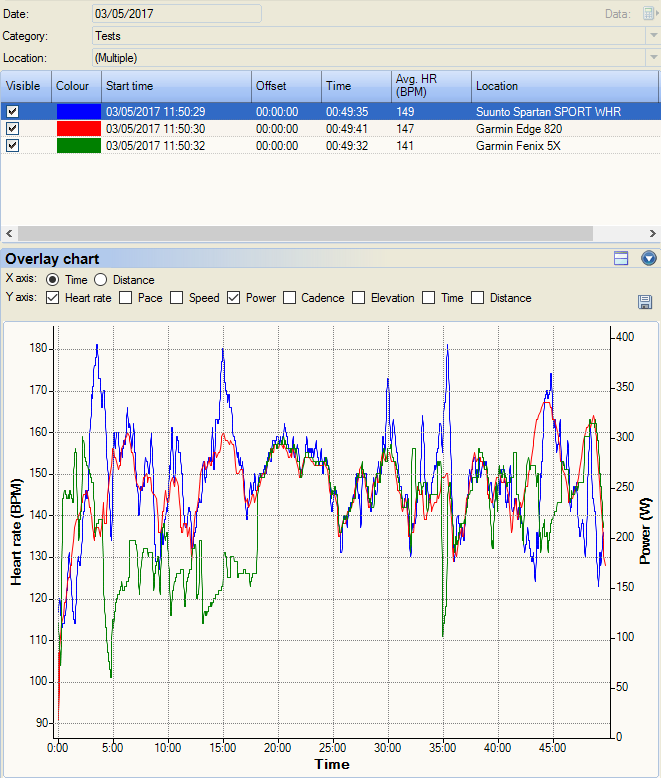This screenshot has height=778, width=661.
Task: Toggle the chart panel layout icon
Action: click(x=621, y=258)
